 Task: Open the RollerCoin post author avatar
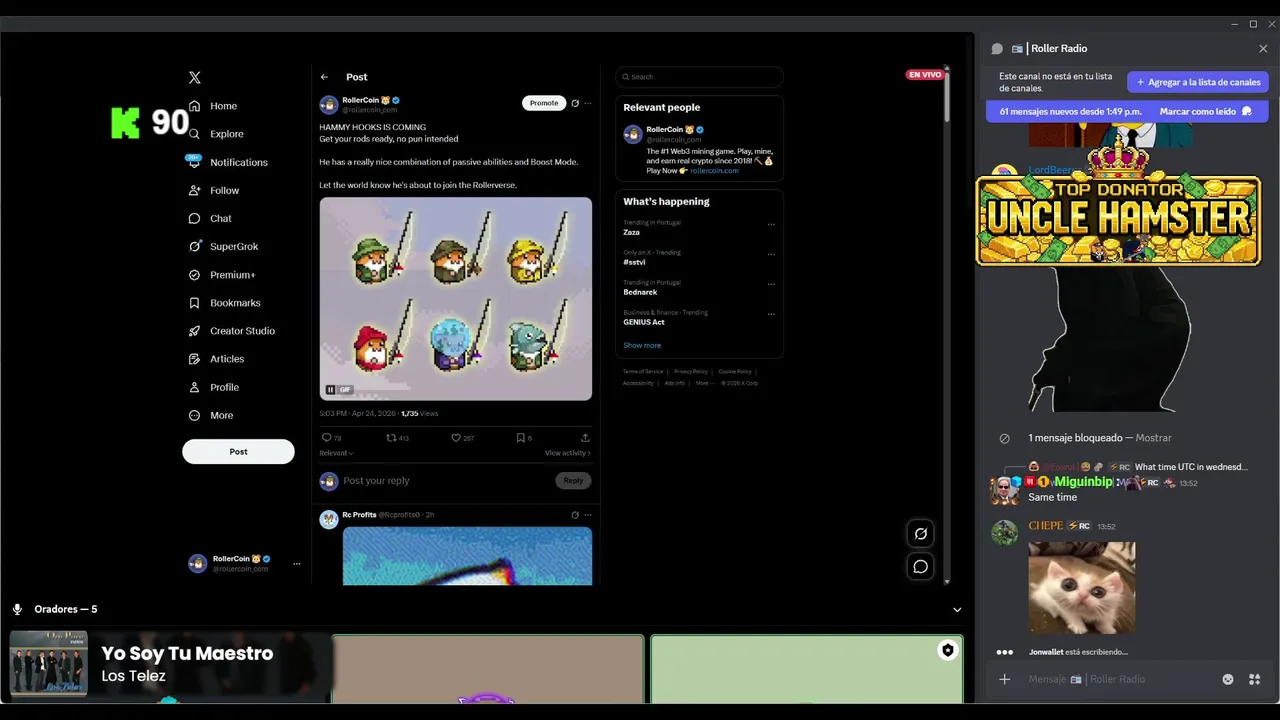tap(328, 105)
